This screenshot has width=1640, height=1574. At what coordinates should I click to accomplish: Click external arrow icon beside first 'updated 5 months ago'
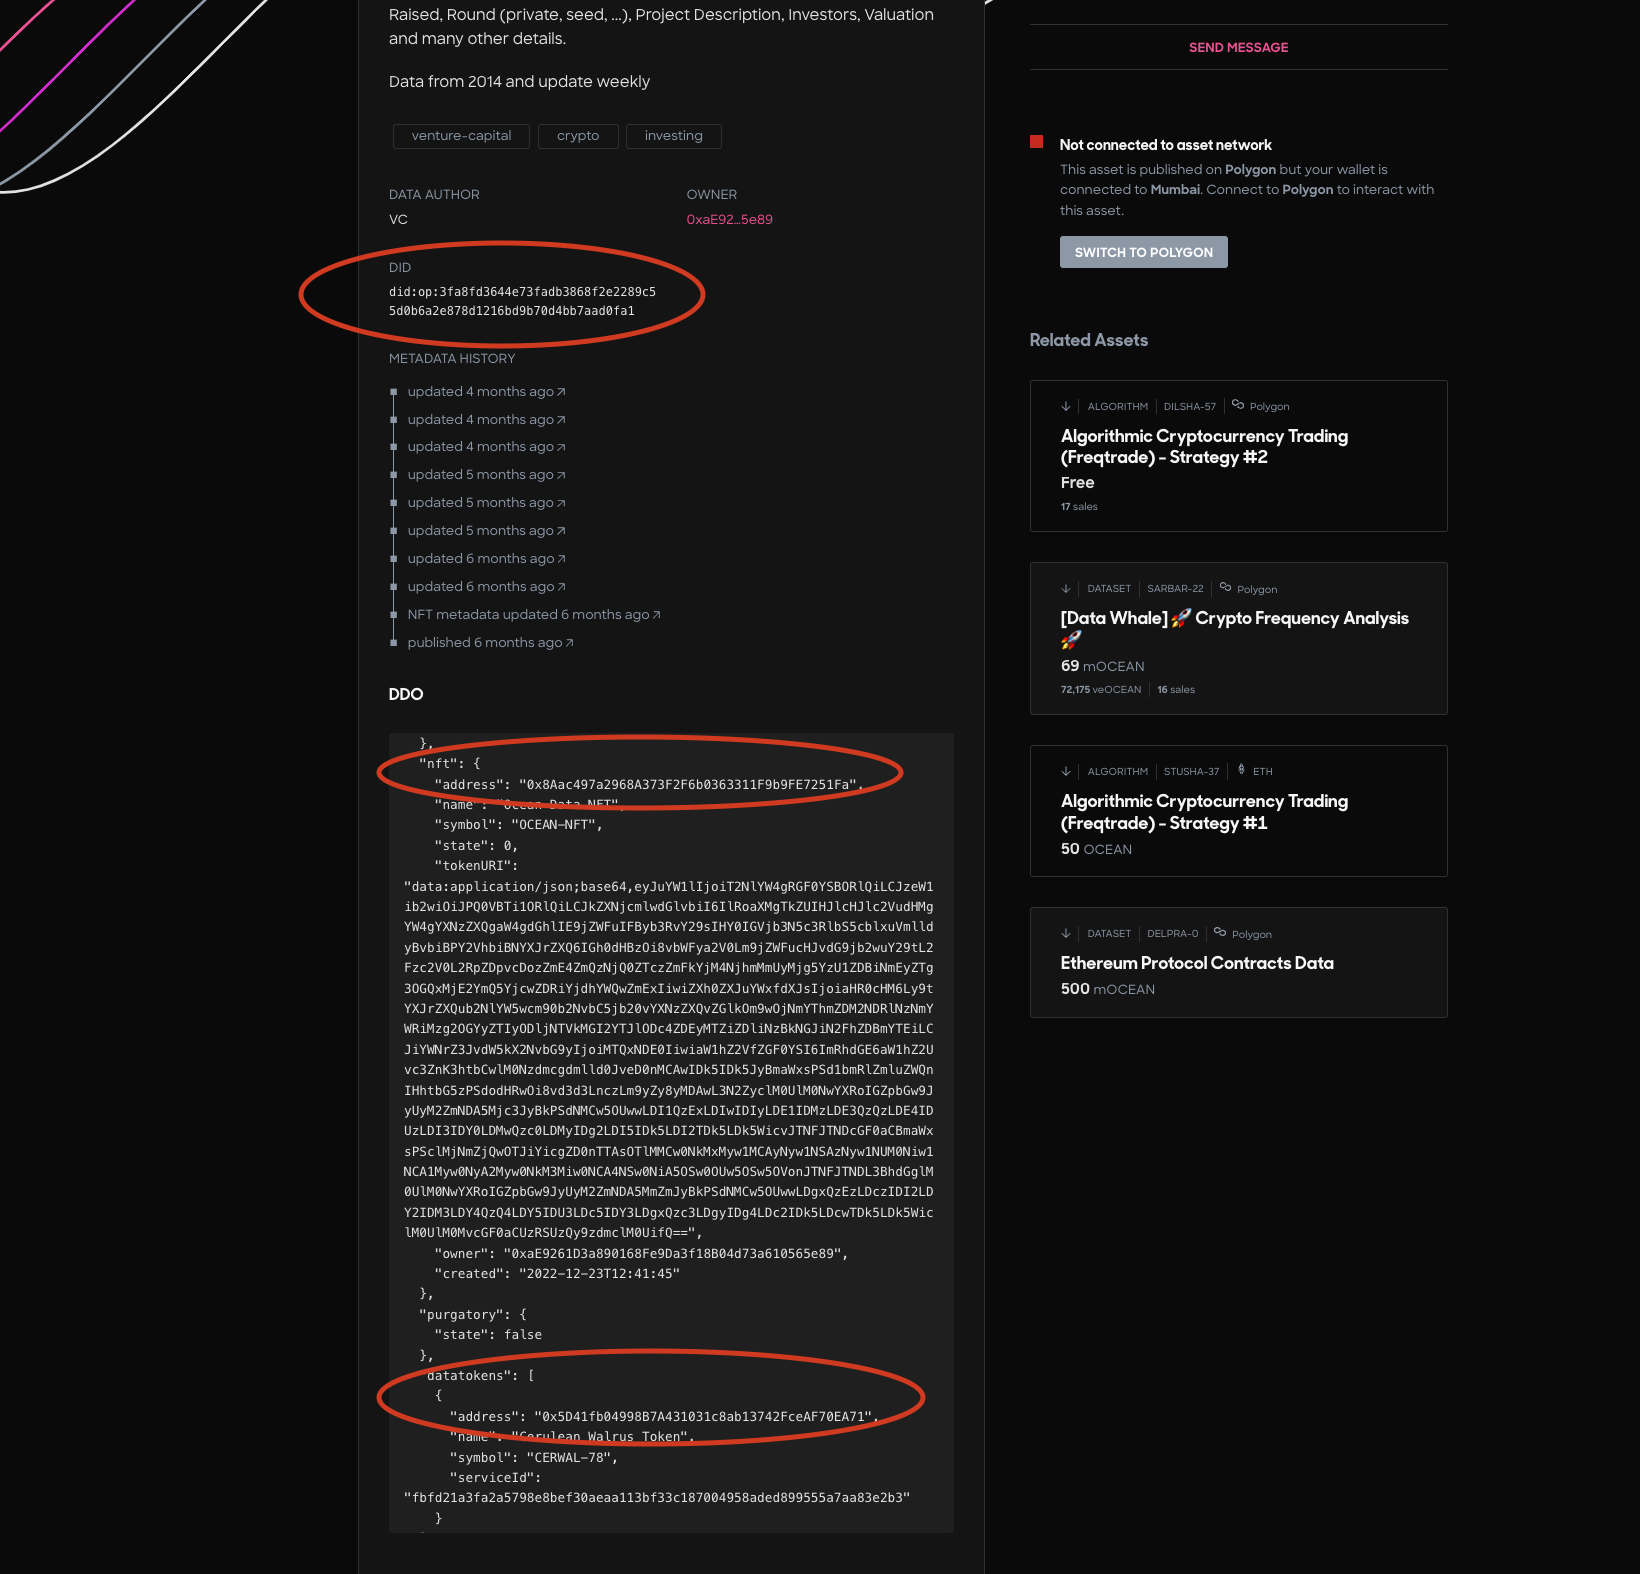[x=562, y=475]
